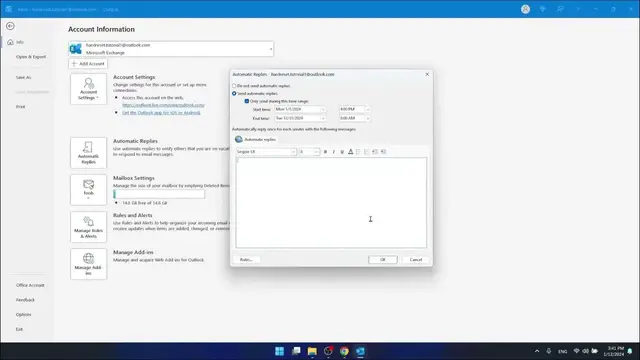Click Cancel in Automatic Replies dialog

click(416, 260)
